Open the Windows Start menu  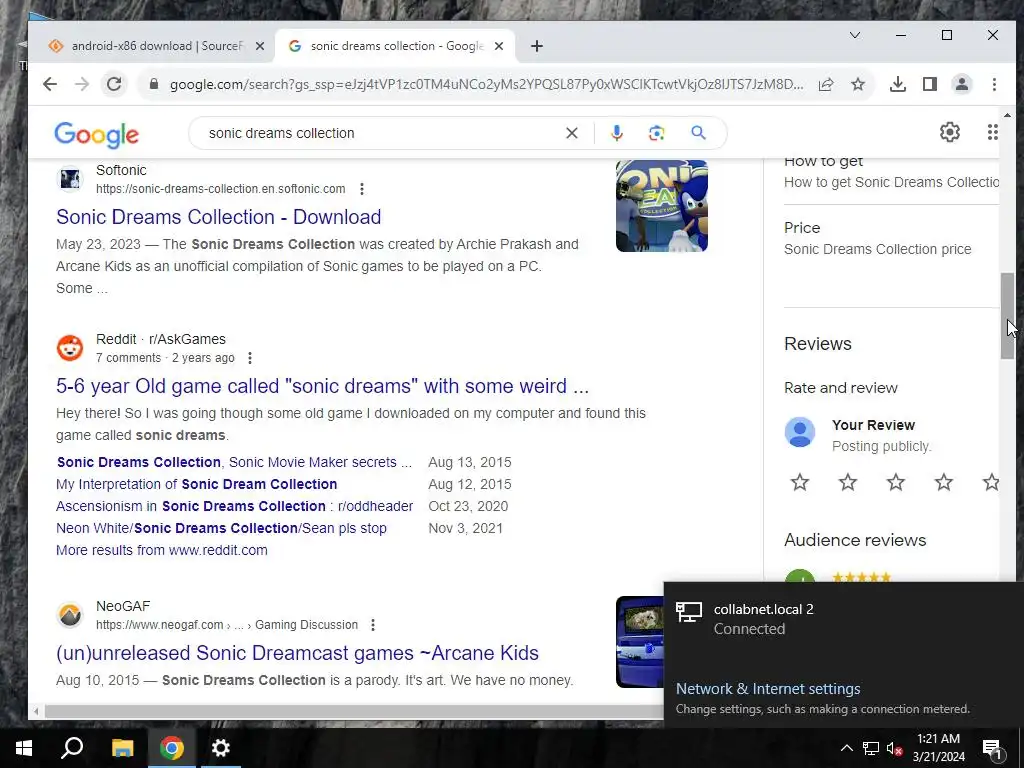click(x=24, y=748)
